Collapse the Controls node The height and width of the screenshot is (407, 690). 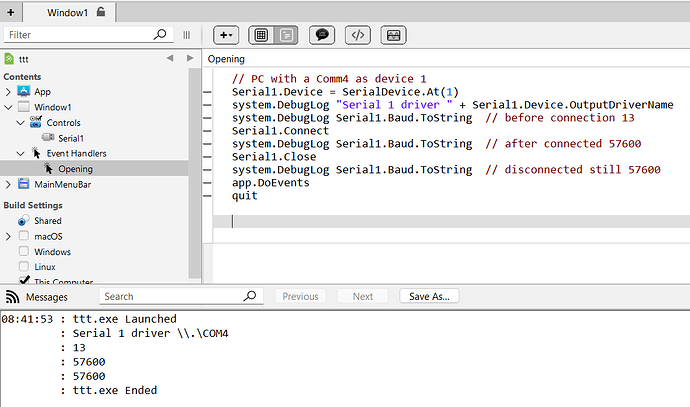[20, 123]
